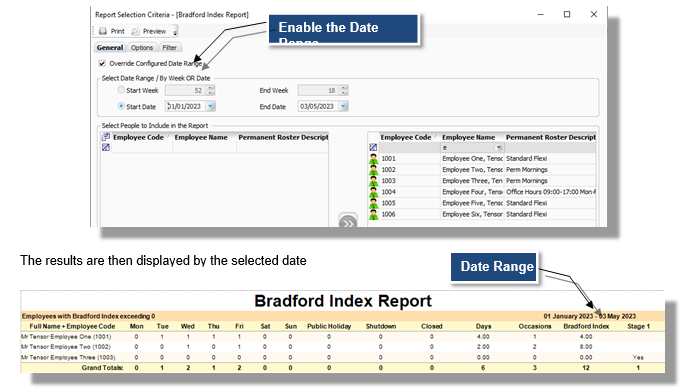Select the 'Employee Four, Tens' name cell
Screen dimensions: 687x392
(472, 192)
